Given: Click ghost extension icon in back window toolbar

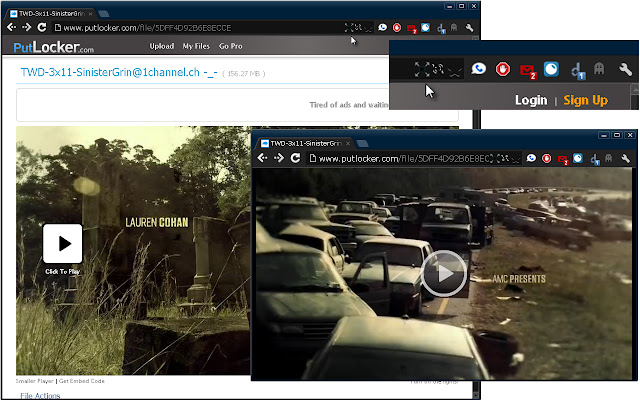Looking at the screenshot, I should [453, 27].
